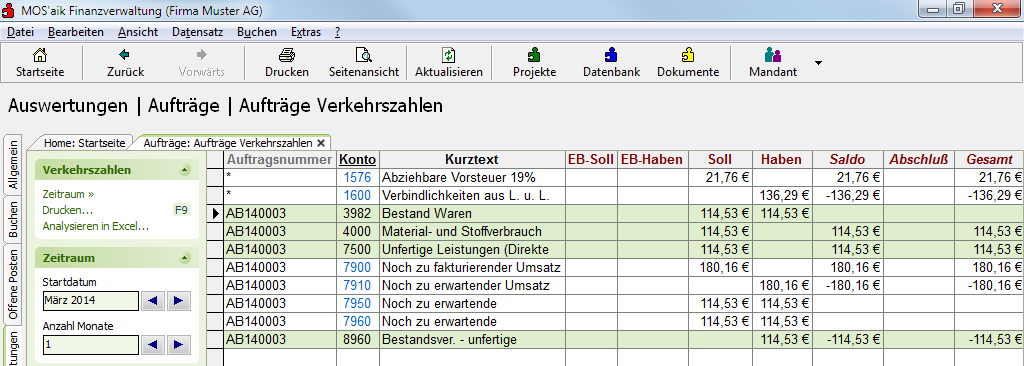Select cell Noch zu fakturierender Umsatz
This screenshot has height=366, width=1024.
click(x=472, y=267)
